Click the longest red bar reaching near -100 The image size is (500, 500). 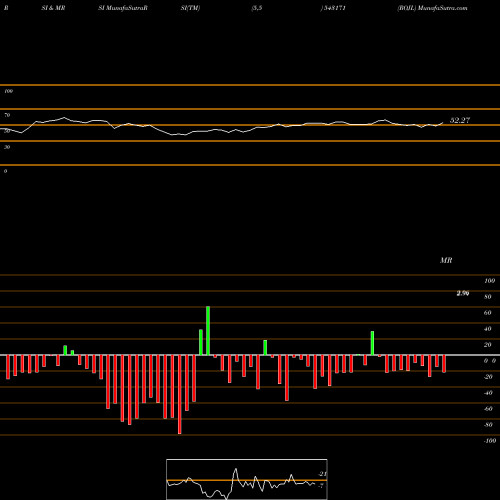[x=180, y=394]
